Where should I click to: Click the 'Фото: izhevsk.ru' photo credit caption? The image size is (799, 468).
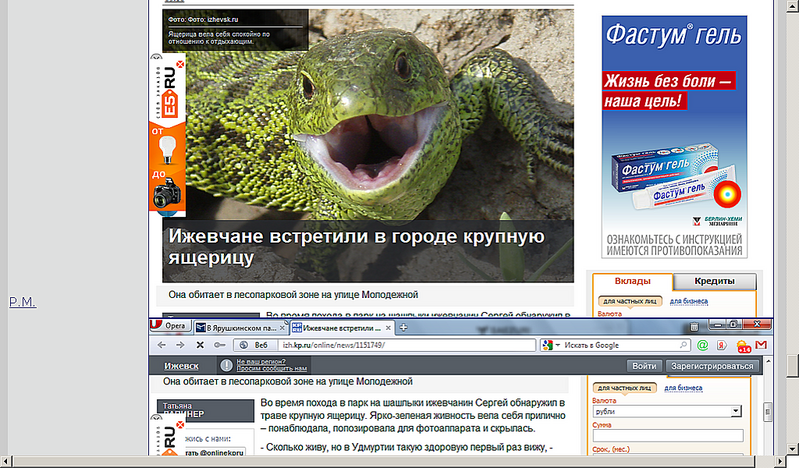coord(203,19)
